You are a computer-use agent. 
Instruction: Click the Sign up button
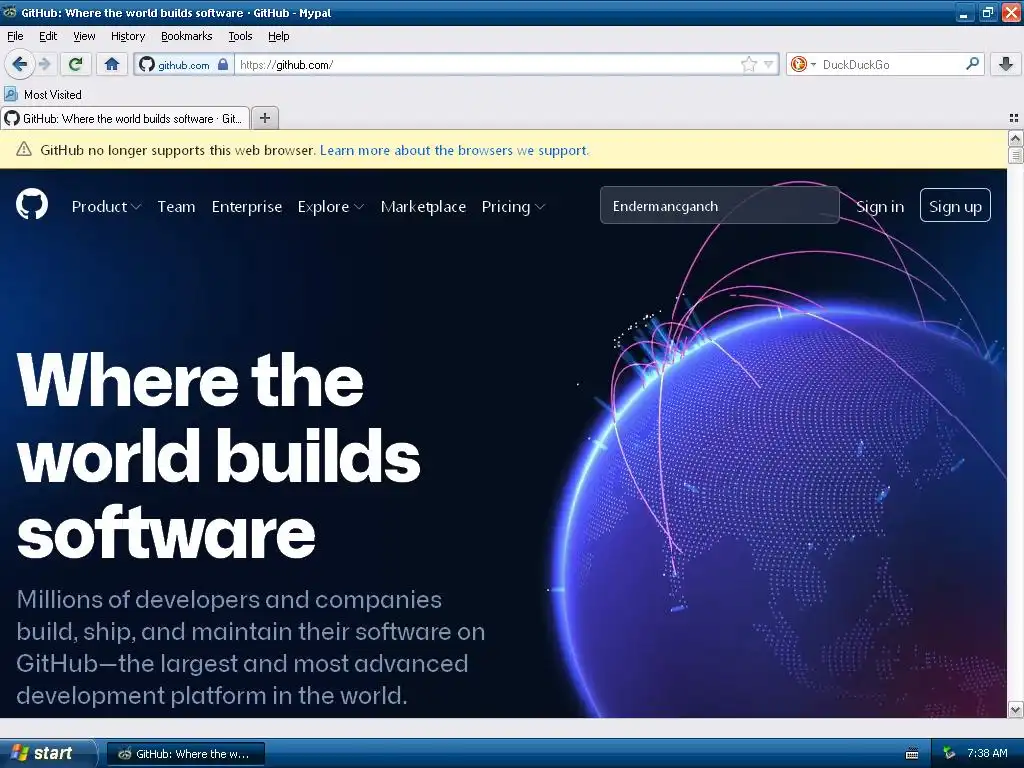coord(955,205)
